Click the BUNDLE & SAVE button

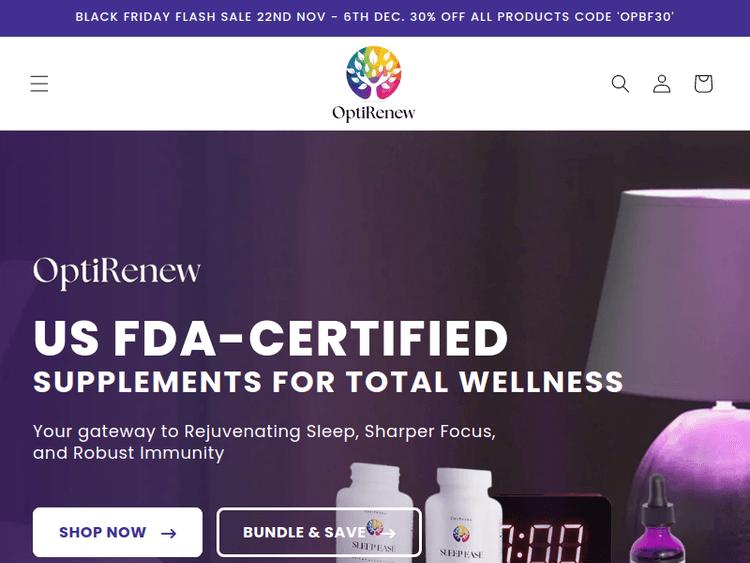tap(319, 532)
